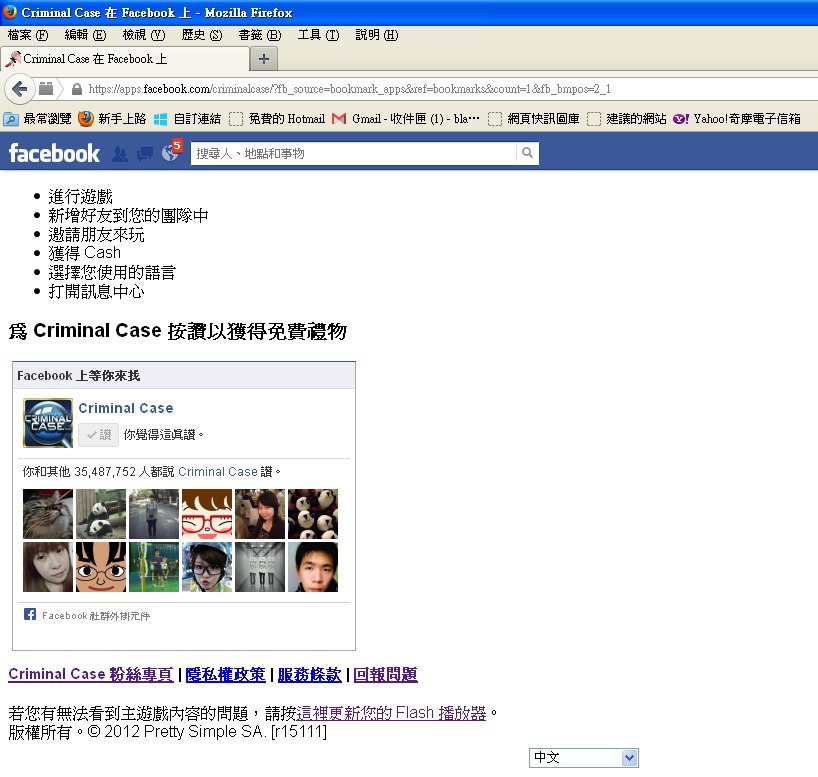Open the 檢視 (V) menu
This screenshot has height=777, width=818.
tap(143, 35)
